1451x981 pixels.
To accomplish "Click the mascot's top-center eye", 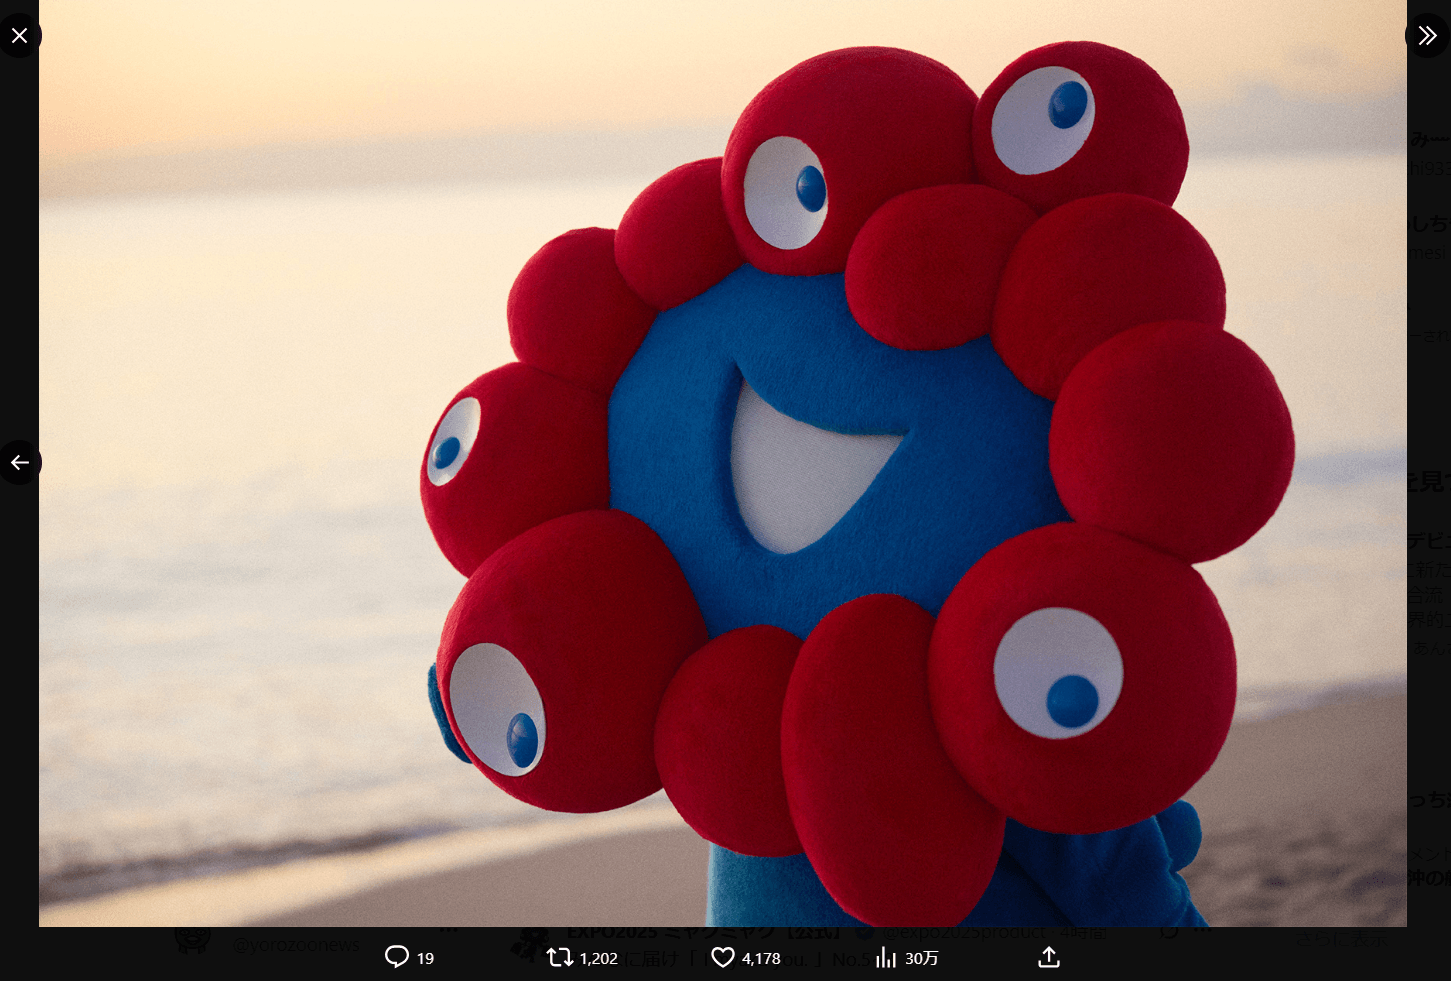I will pos(786,192).
